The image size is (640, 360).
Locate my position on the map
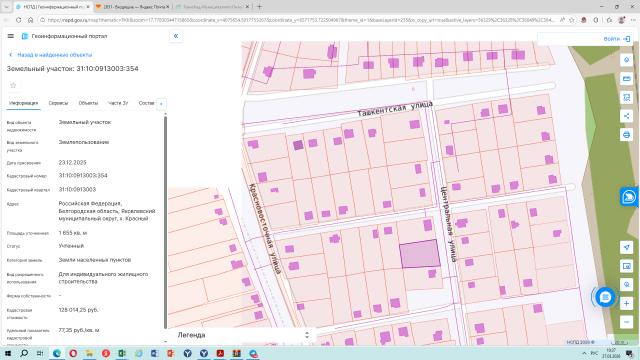(627, 247)
